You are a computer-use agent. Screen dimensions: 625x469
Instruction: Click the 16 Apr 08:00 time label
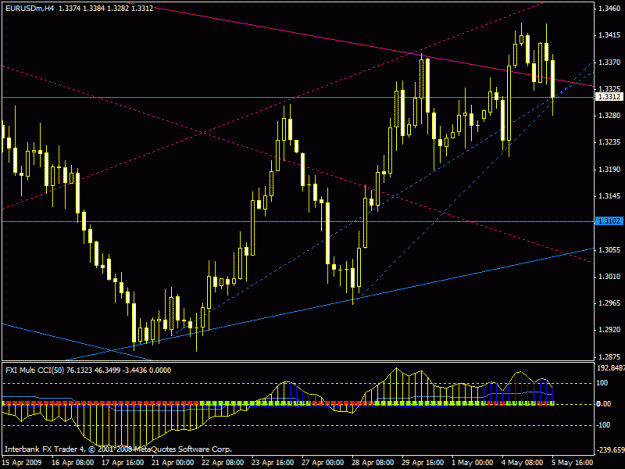click(73, 463)
